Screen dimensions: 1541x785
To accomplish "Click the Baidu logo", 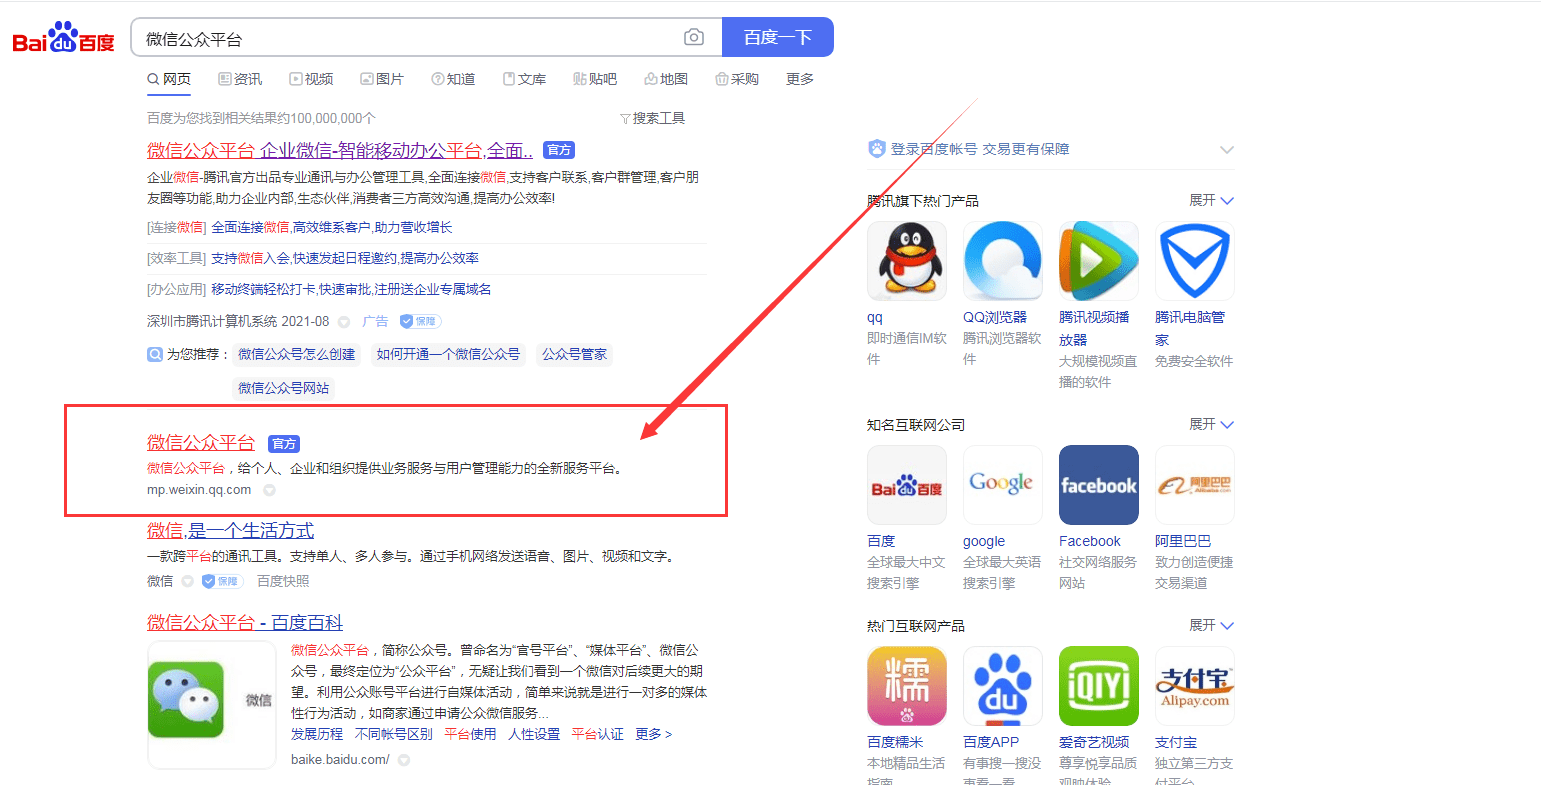I will 64,38.
